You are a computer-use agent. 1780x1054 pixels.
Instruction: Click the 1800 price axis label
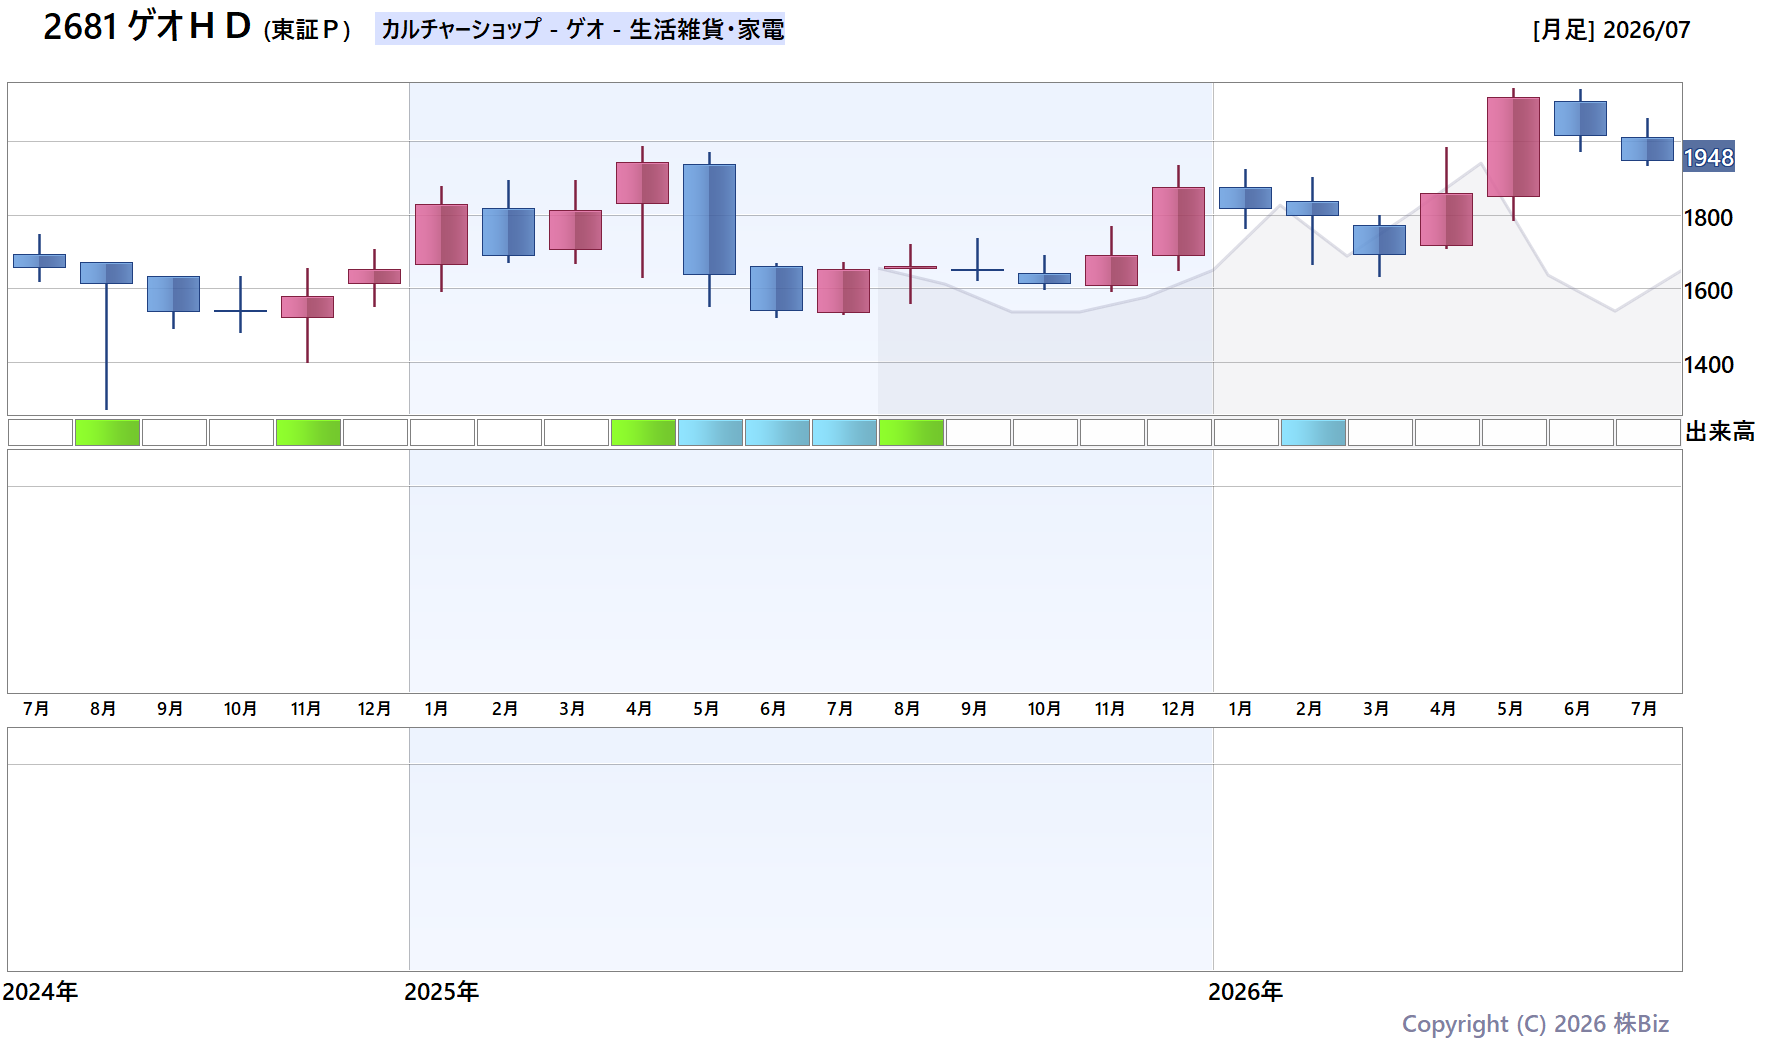tap(1708, 218)
